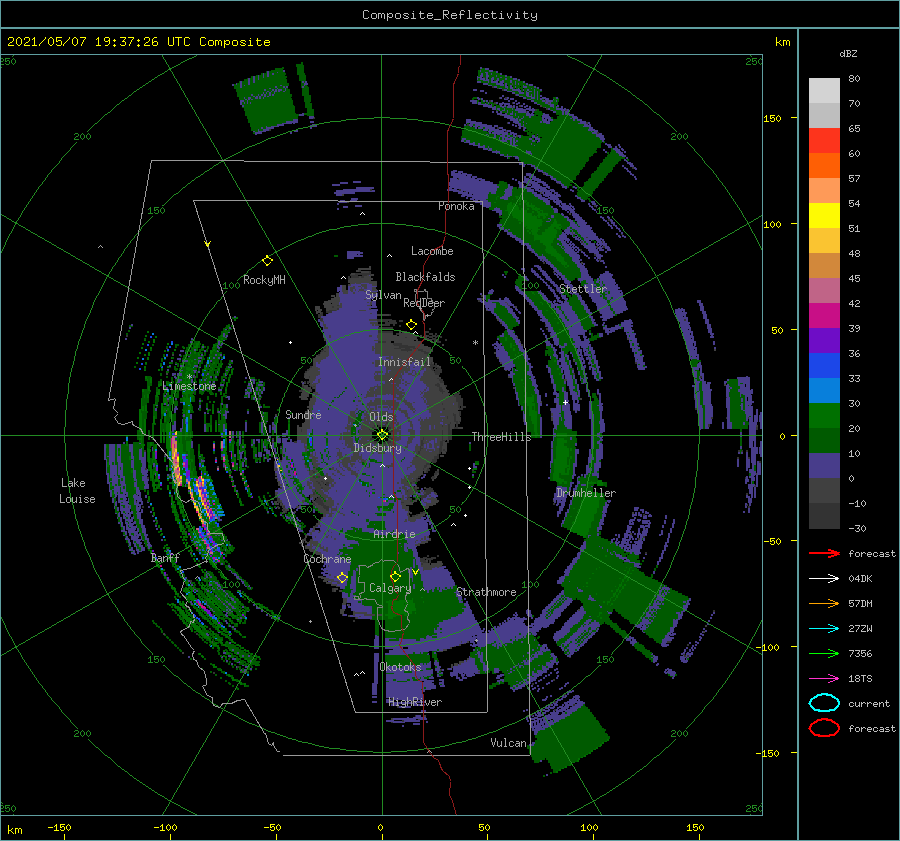Click the Innisfail town label
This screenshot has height=841, width=900.
click(404, 362)
